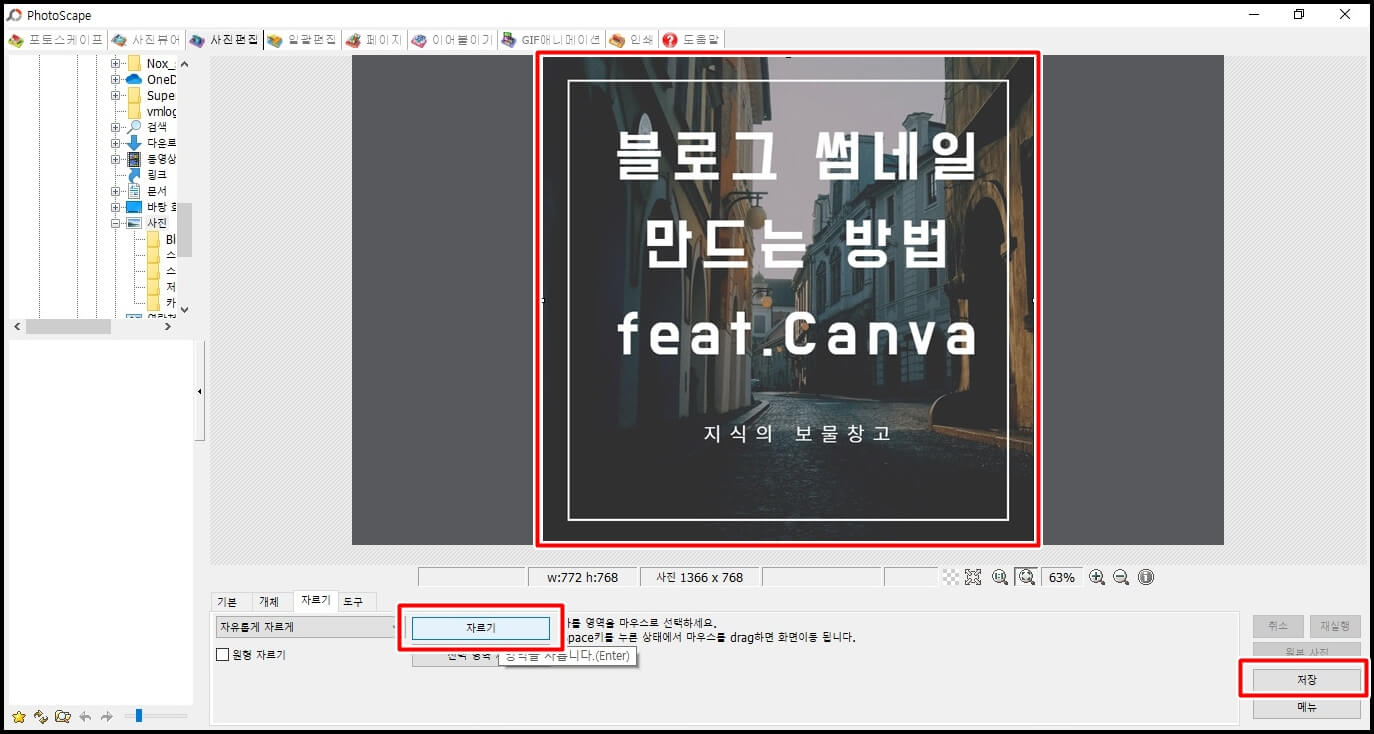Open the 자유롭게 자르게 crop mode dropdown

pyautogui.click(x=308, y=627)
